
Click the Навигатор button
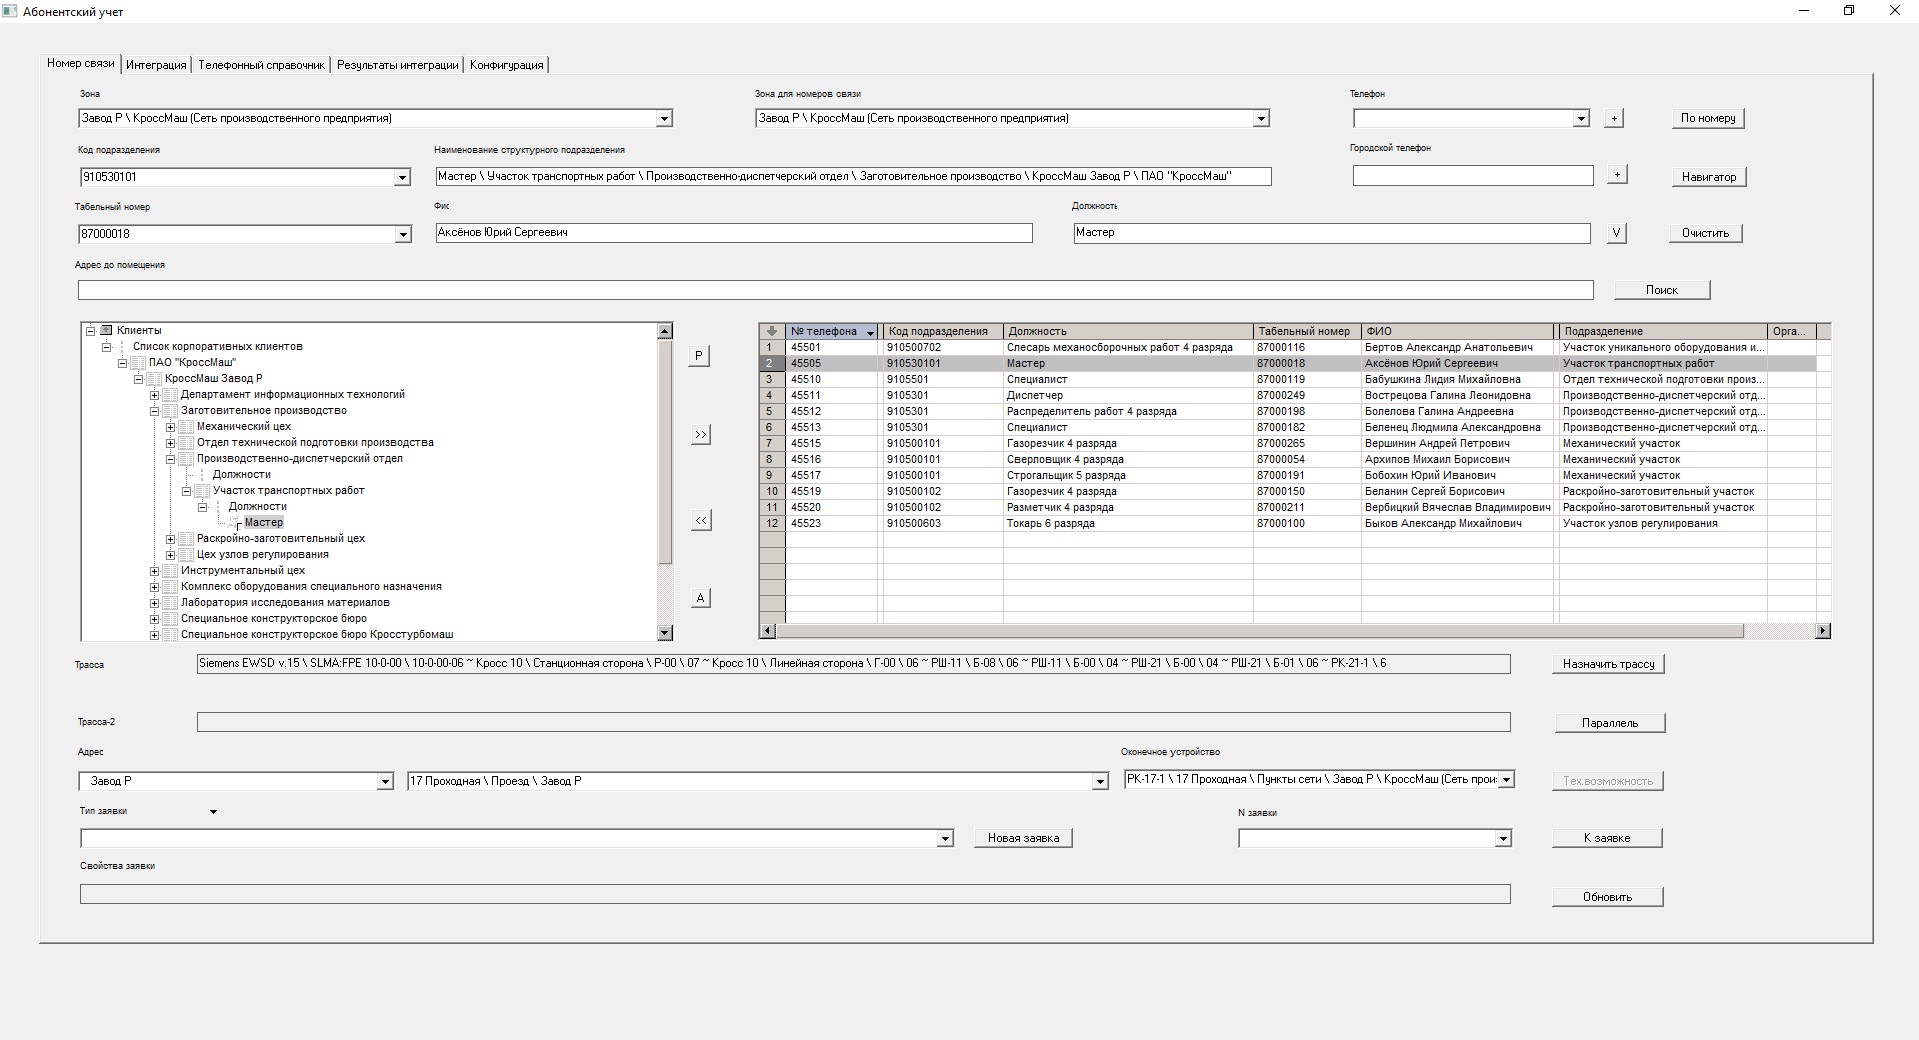coord(1709,177)
